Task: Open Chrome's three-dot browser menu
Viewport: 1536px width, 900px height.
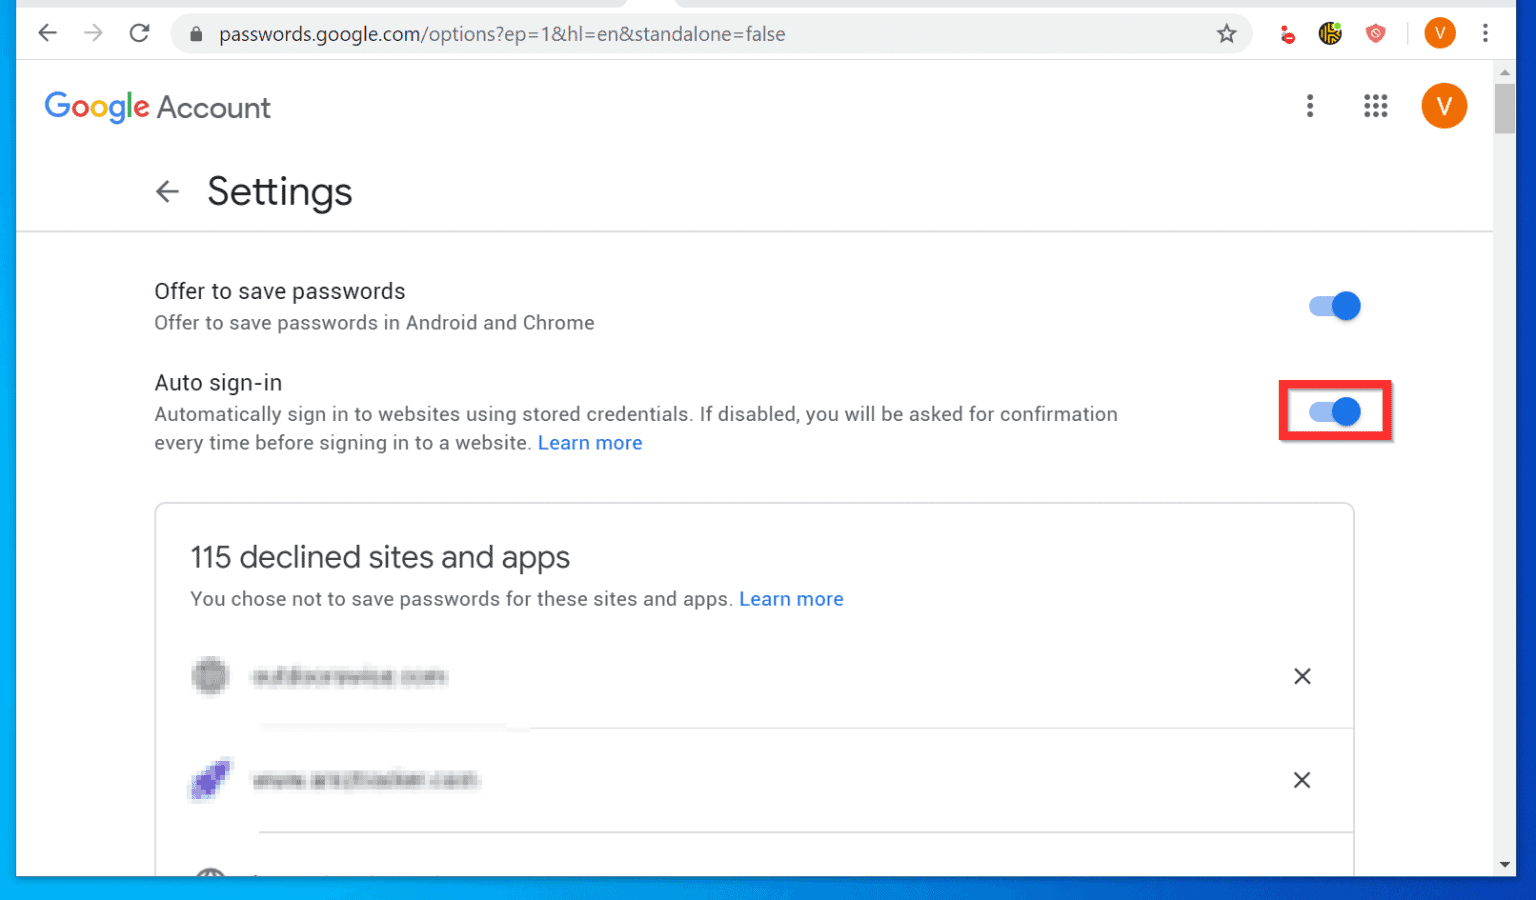Action: click(1486, 33)
